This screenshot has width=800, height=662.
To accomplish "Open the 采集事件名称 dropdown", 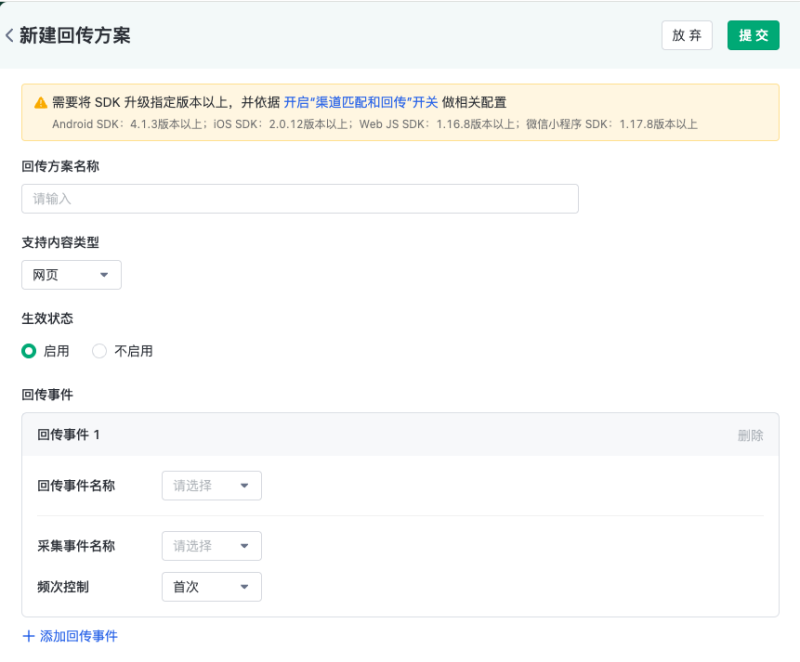I will click(212, 546).
